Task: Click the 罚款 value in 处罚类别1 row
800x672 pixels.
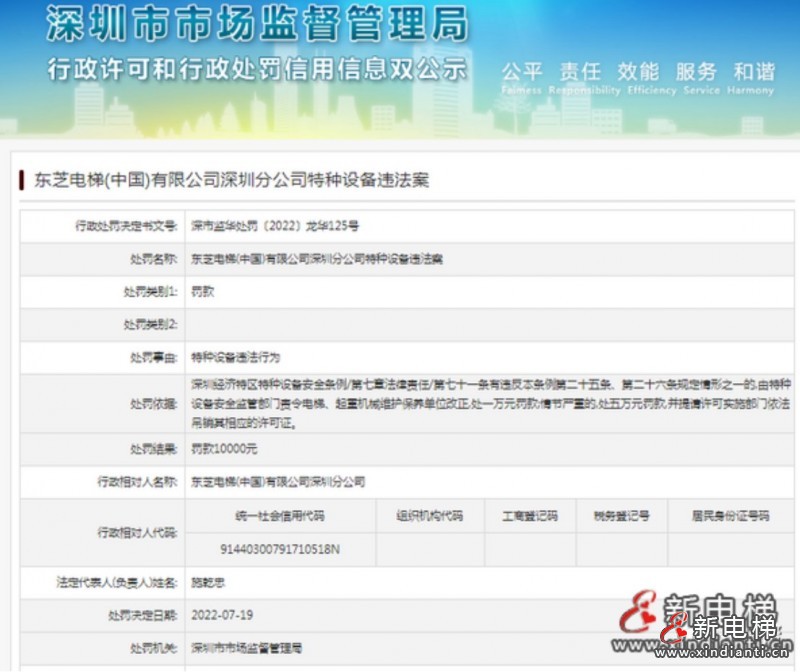Action: tap(202, 292)
